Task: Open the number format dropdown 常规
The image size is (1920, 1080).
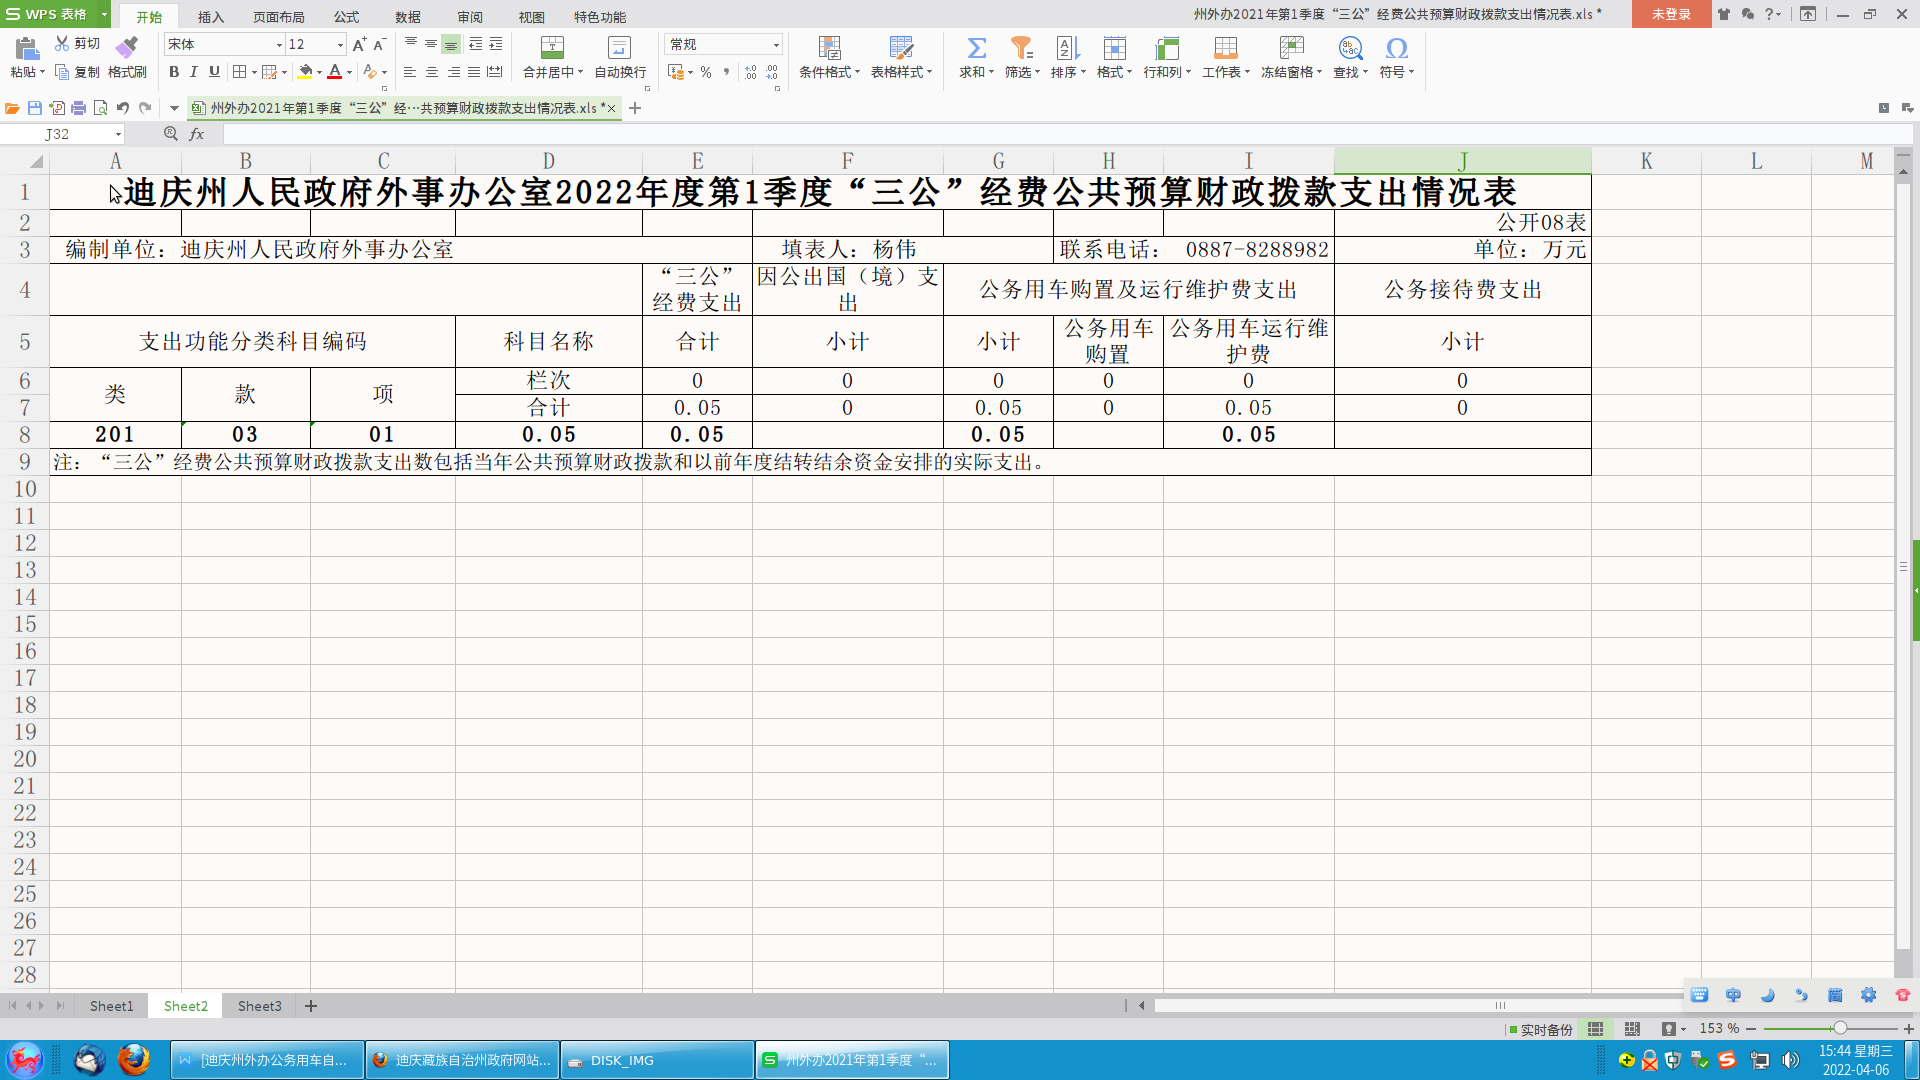Action: click(776, 45)
